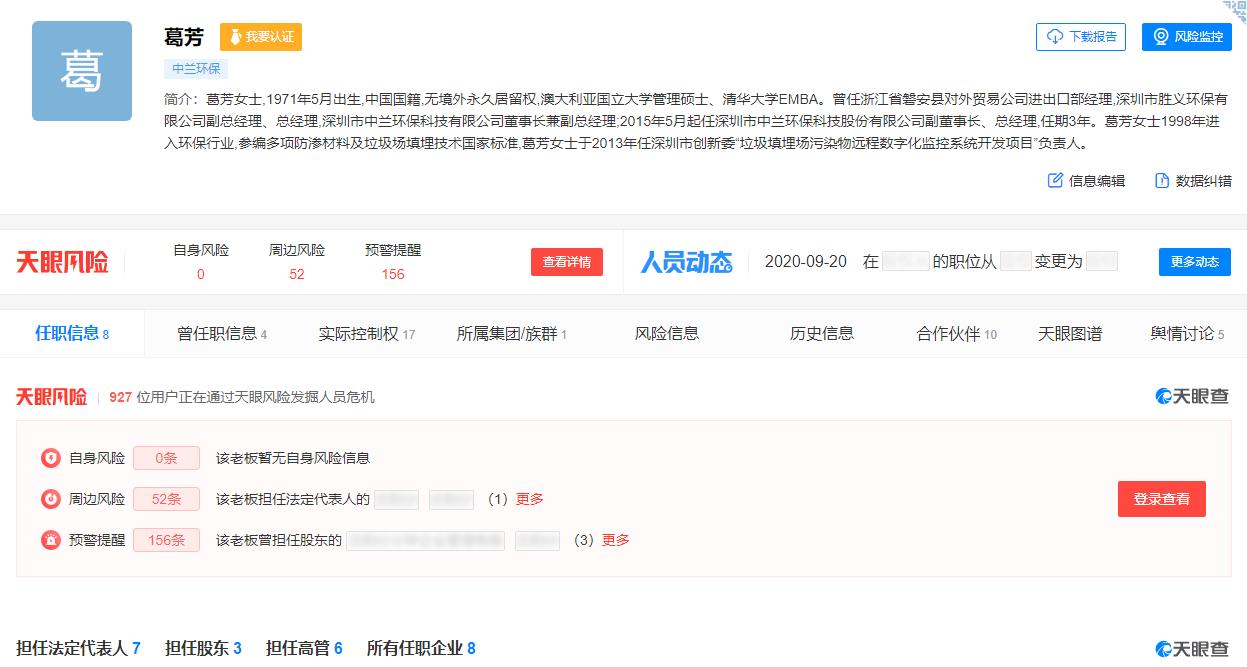Click the 天眼风险 section heading logo

(x=52, y=397)
